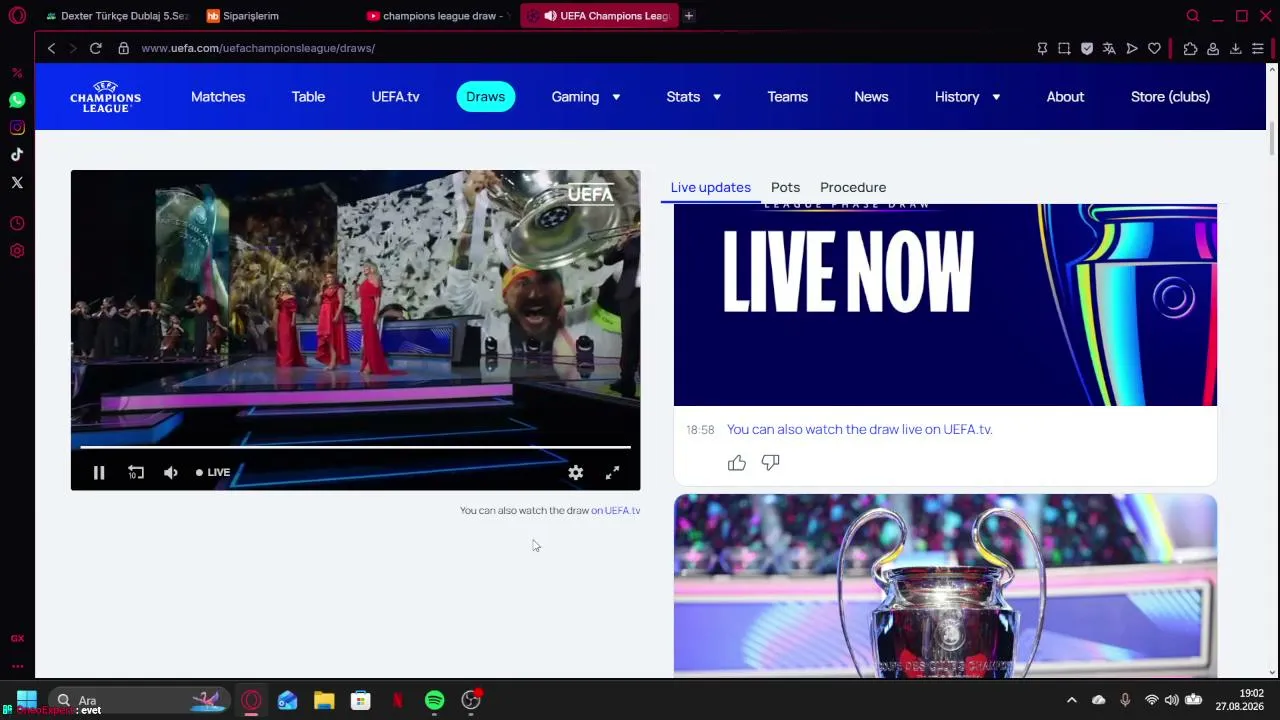Switch to Dexter Türkçe Dublaj browser tab
The width and height of the screenshot is (1280, 720).
(x=116, y=16)
